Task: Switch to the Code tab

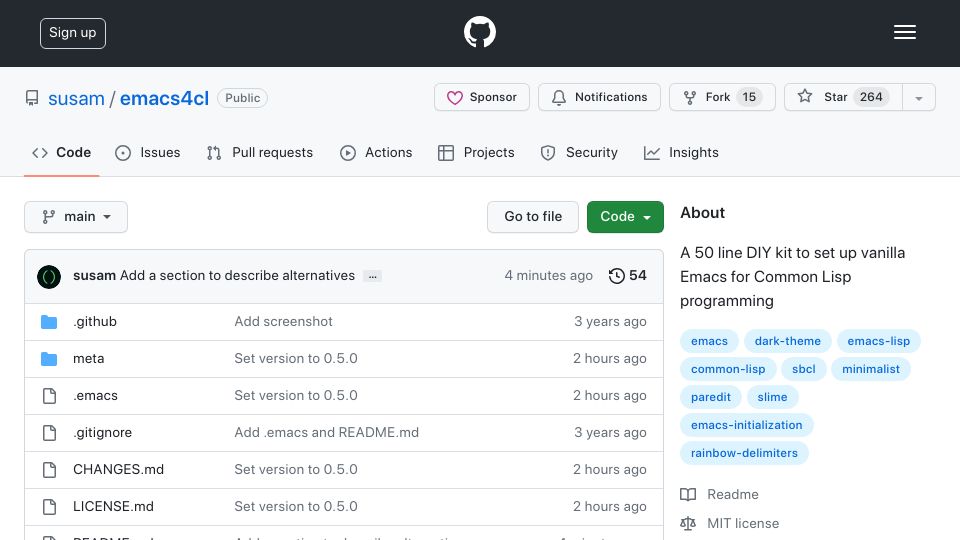Action: click(61, 152)
